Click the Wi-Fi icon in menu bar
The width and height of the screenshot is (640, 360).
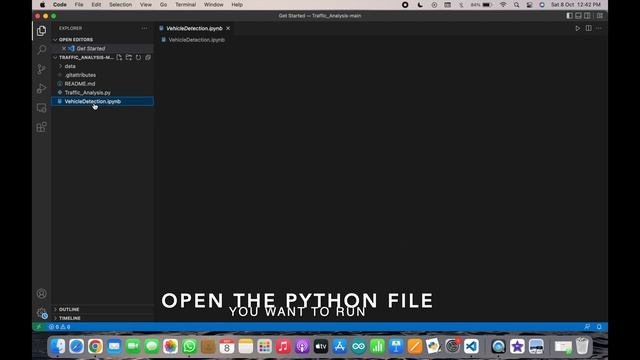click(503, 4)
